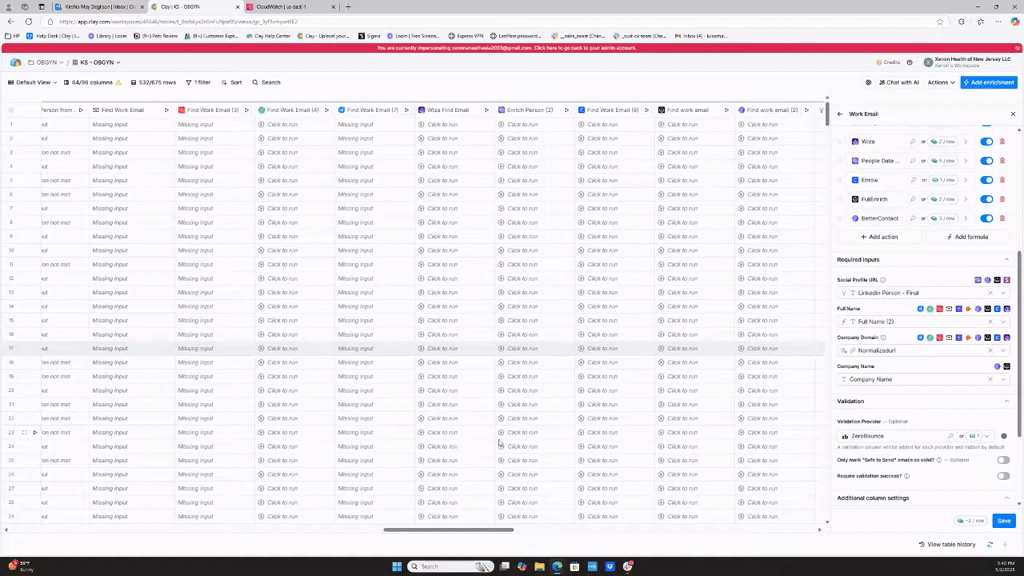Open File Explorer from the Windows taskbar
The image size is (1024, 576).
pos(539,566)
